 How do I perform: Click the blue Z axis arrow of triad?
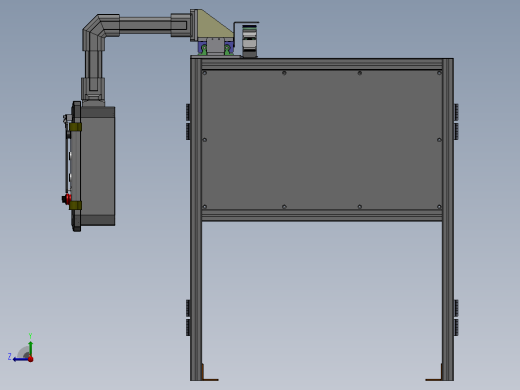coord(20,359)
